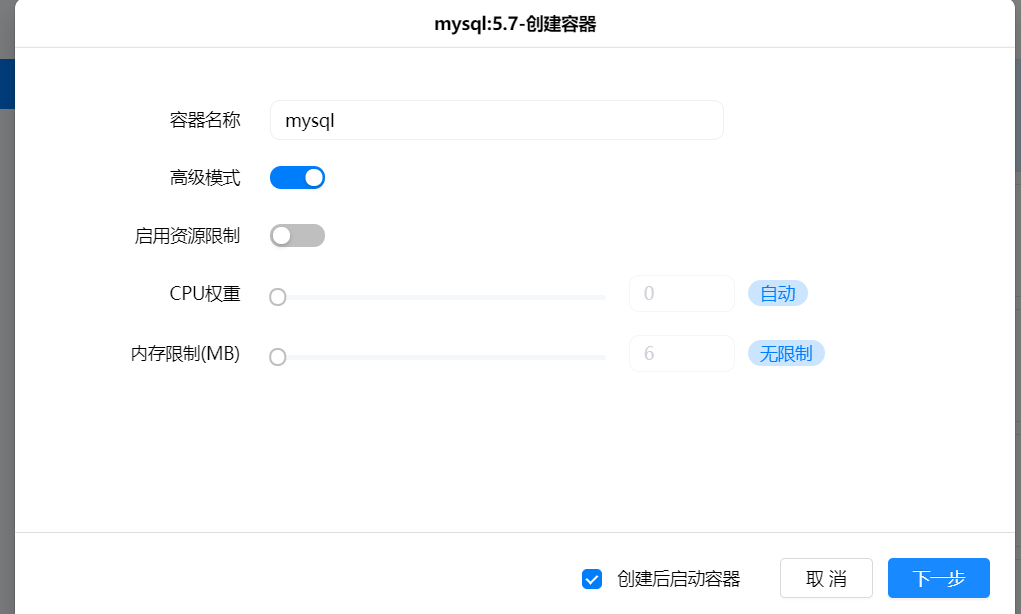Click the 自动 tag beside CPU weight
Screen dimensions: 1021x614
777,293
